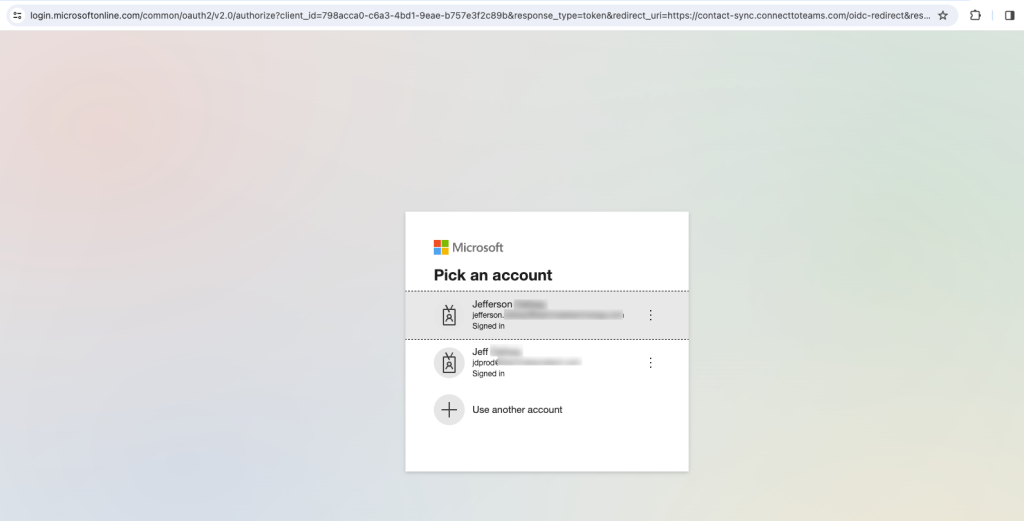Open the three-dot menu for Jefferson account

650,315
